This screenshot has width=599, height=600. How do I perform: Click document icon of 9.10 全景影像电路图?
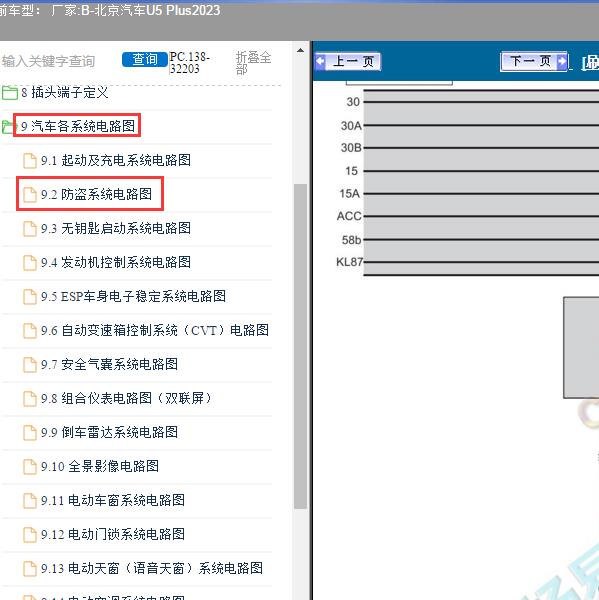(x=30, y=467)
